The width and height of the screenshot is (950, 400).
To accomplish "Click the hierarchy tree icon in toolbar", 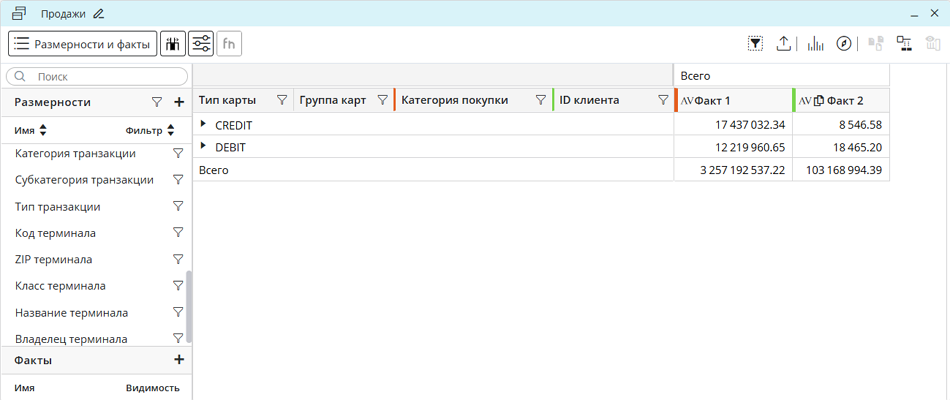I will 904,44.
